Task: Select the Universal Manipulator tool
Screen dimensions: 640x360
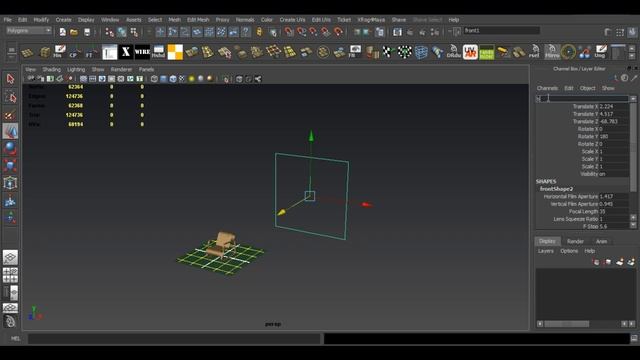Action: (x=10, y=183)
